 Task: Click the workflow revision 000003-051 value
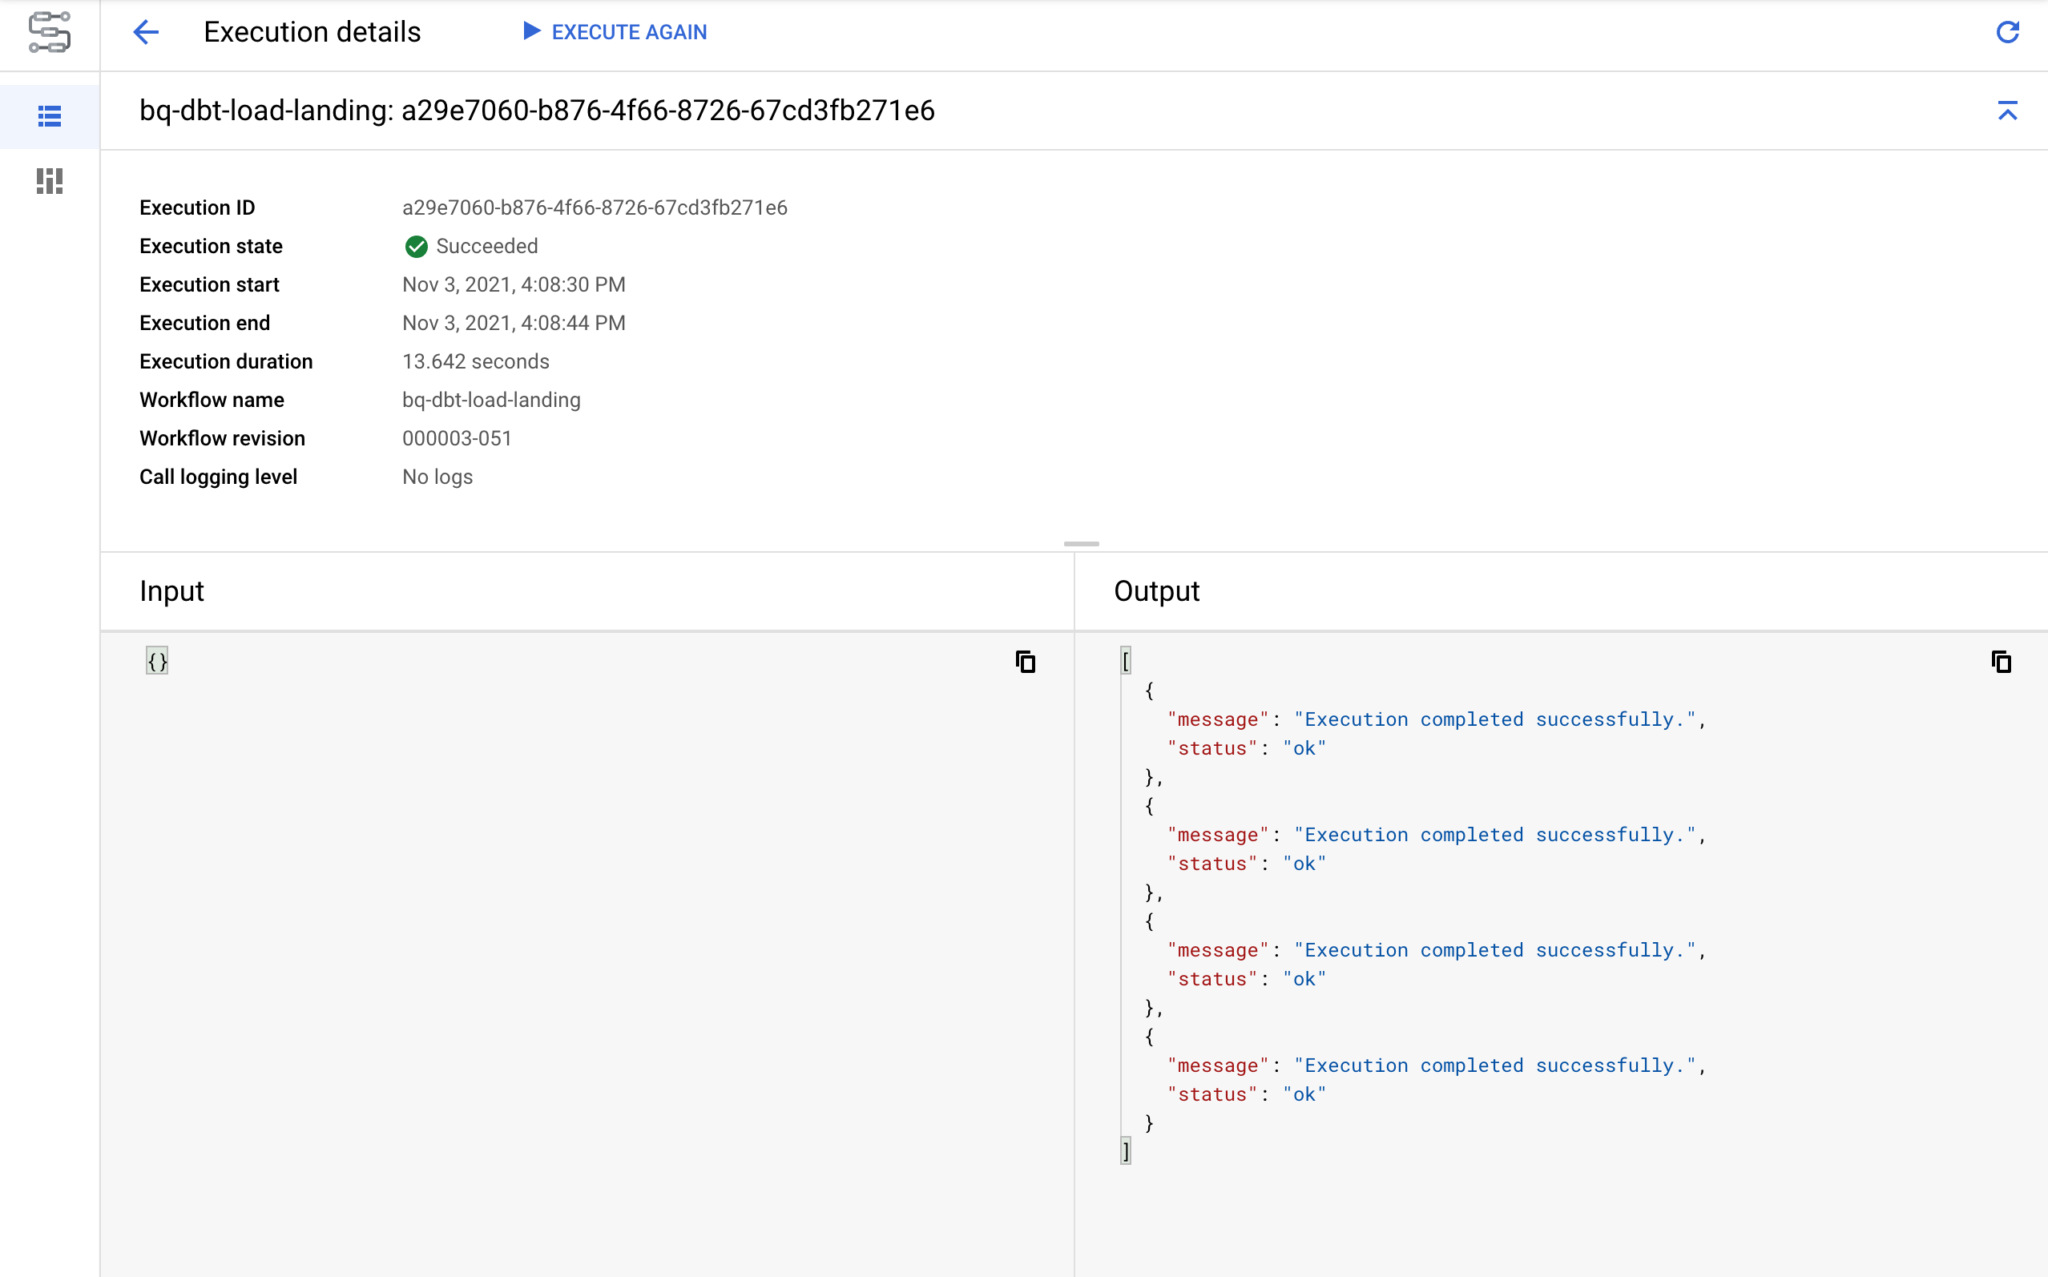pos(456,438)
